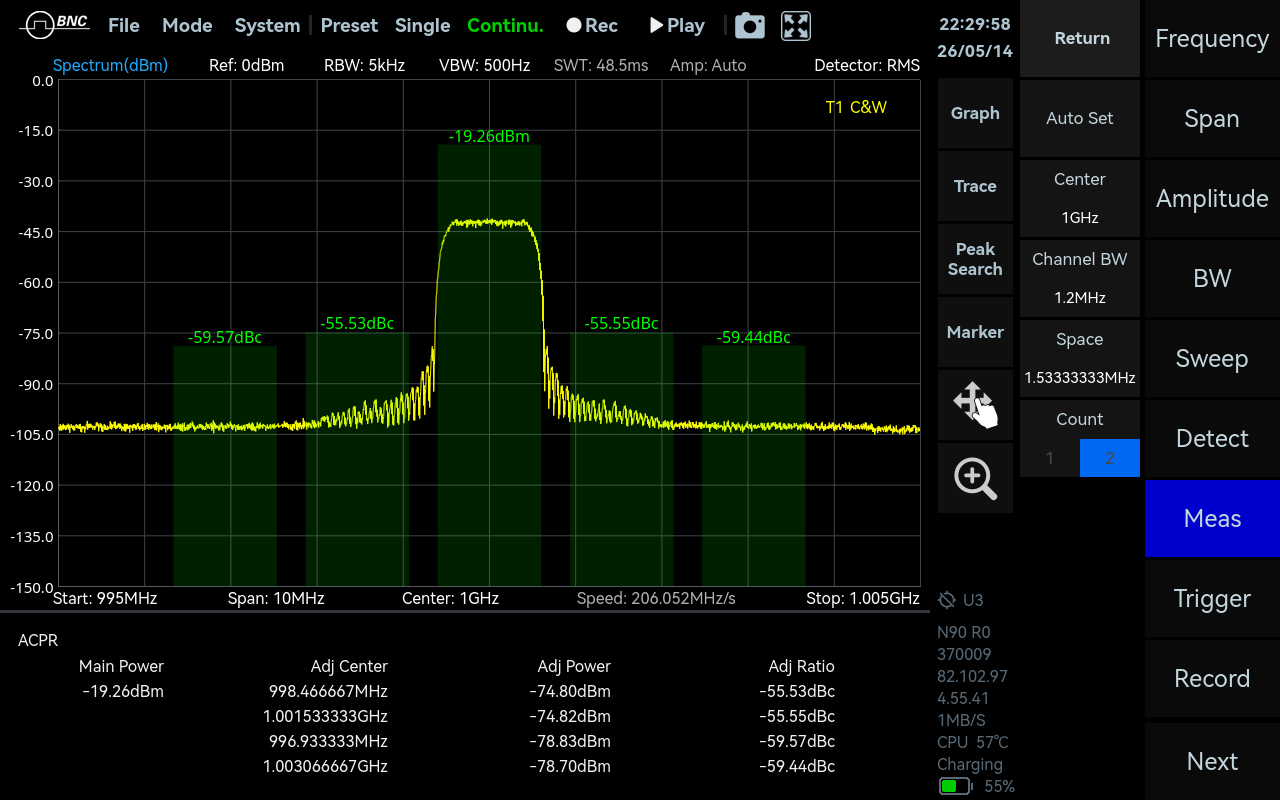Screen dimensions: 1280x800
Task: Click the SWT: 48.5ms readout
Action: point(601,65)
